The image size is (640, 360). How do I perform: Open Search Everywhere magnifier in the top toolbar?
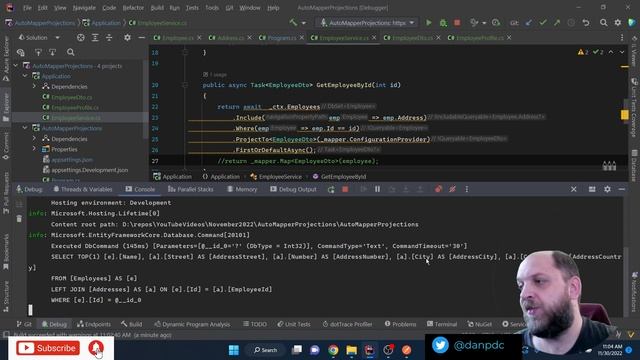[x=603, y=23]
